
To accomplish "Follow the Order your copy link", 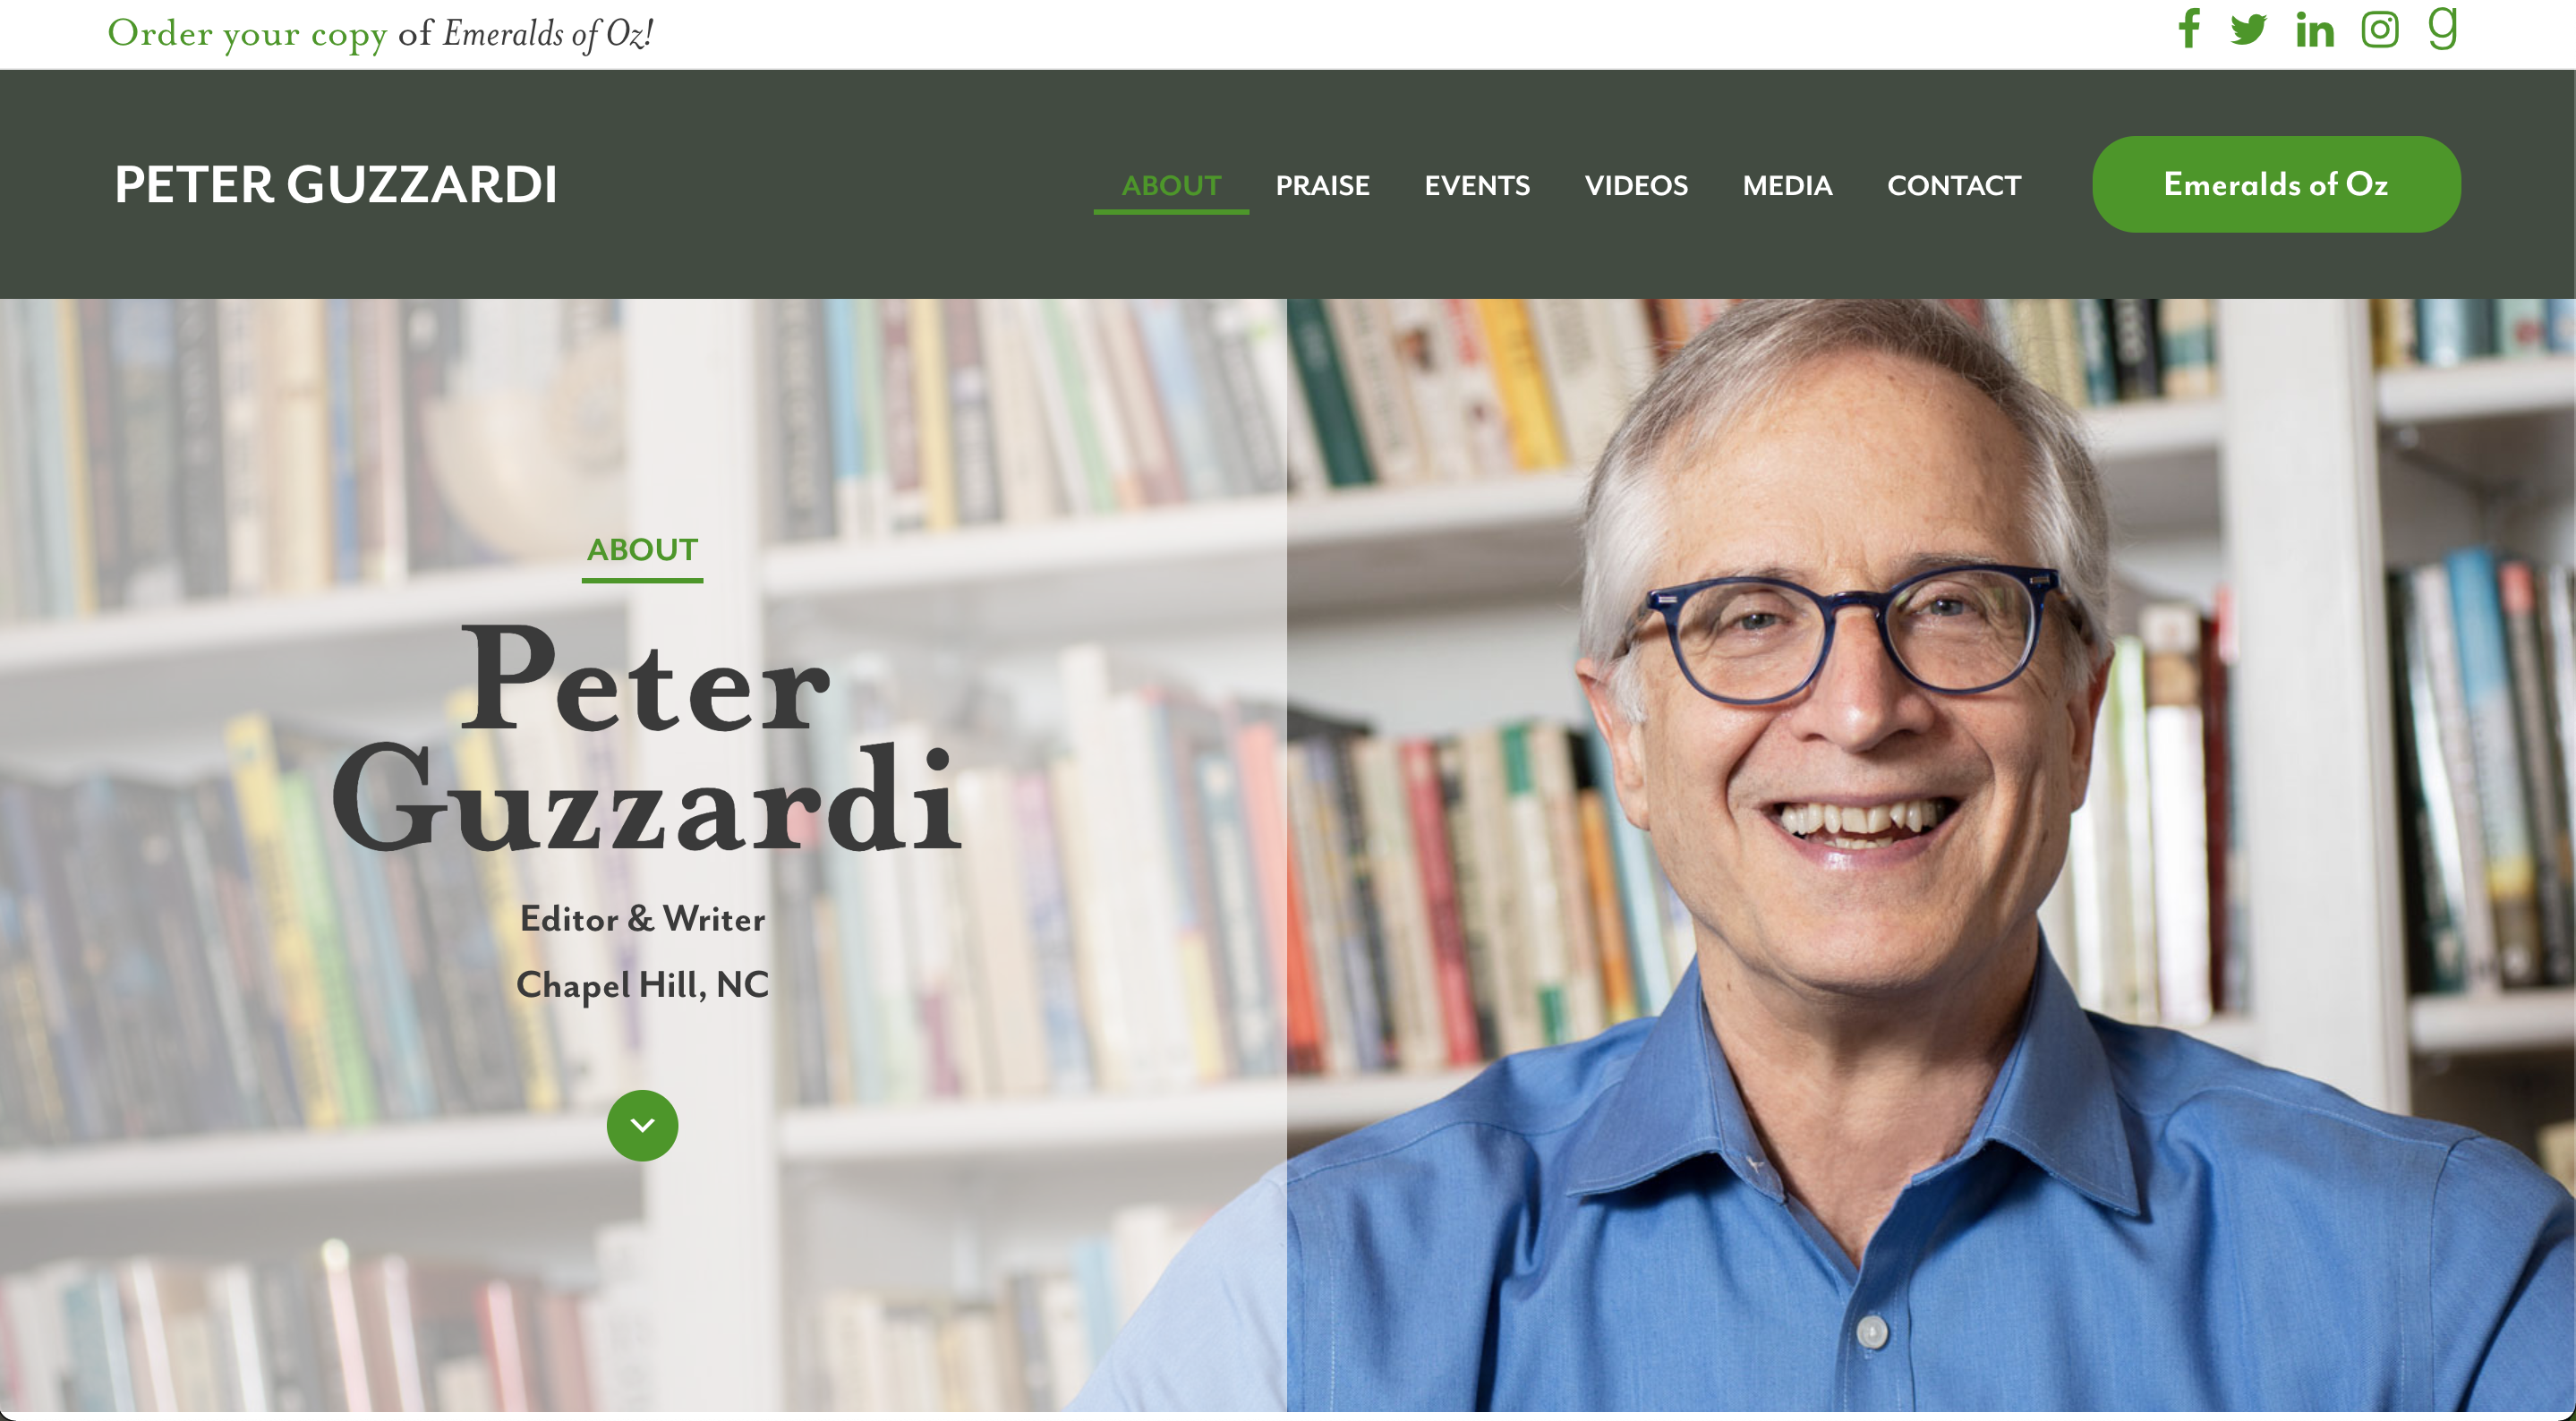I will [247, 34].
